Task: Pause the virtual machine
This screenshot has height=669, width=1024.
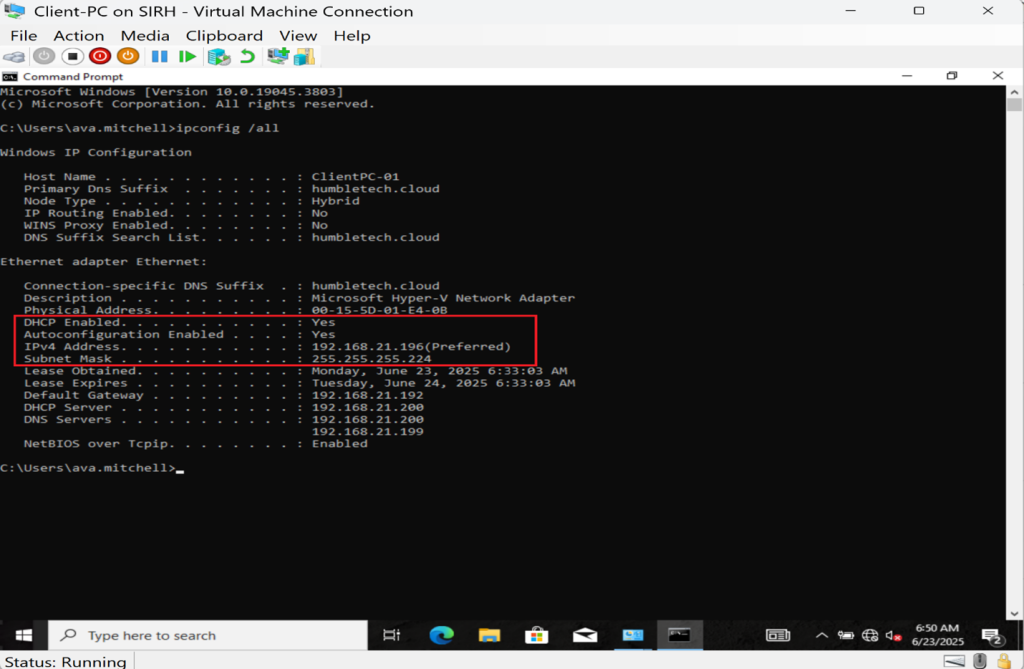Action: coord(159,57)
